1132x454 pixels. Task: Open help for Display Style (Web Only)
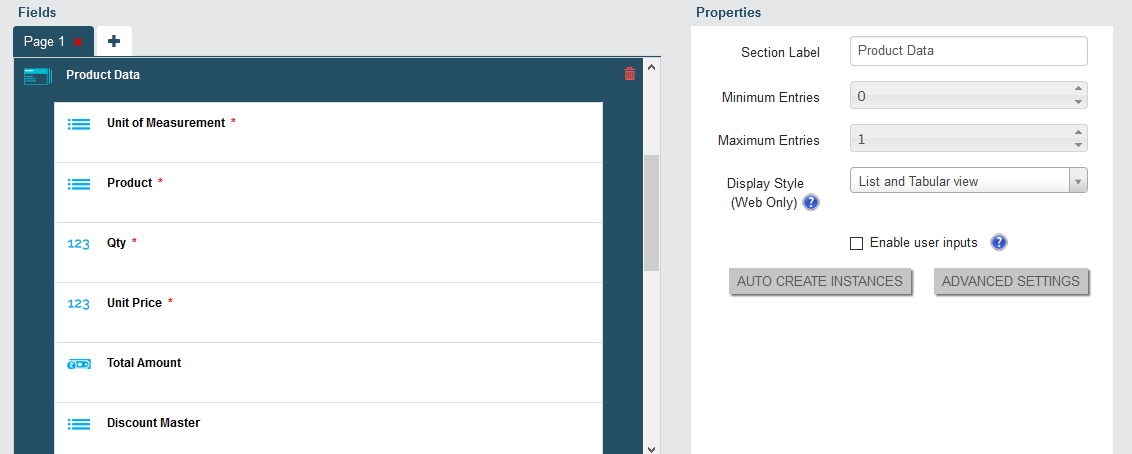811,203
